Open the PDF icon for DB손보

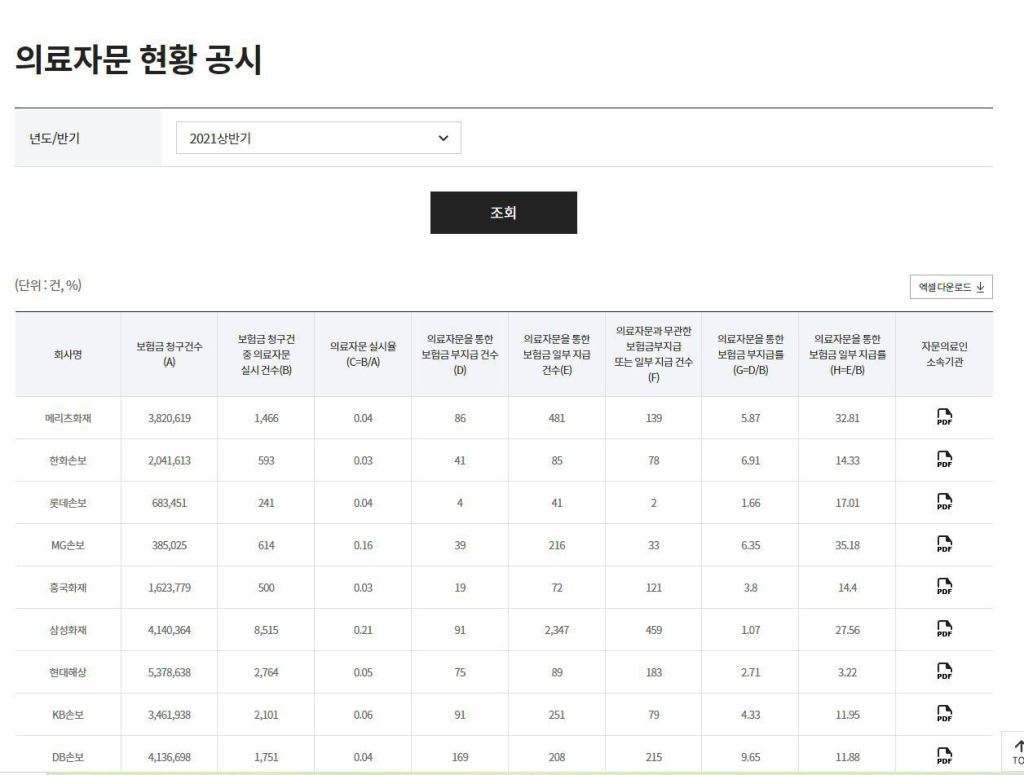[x=944, y=757]
